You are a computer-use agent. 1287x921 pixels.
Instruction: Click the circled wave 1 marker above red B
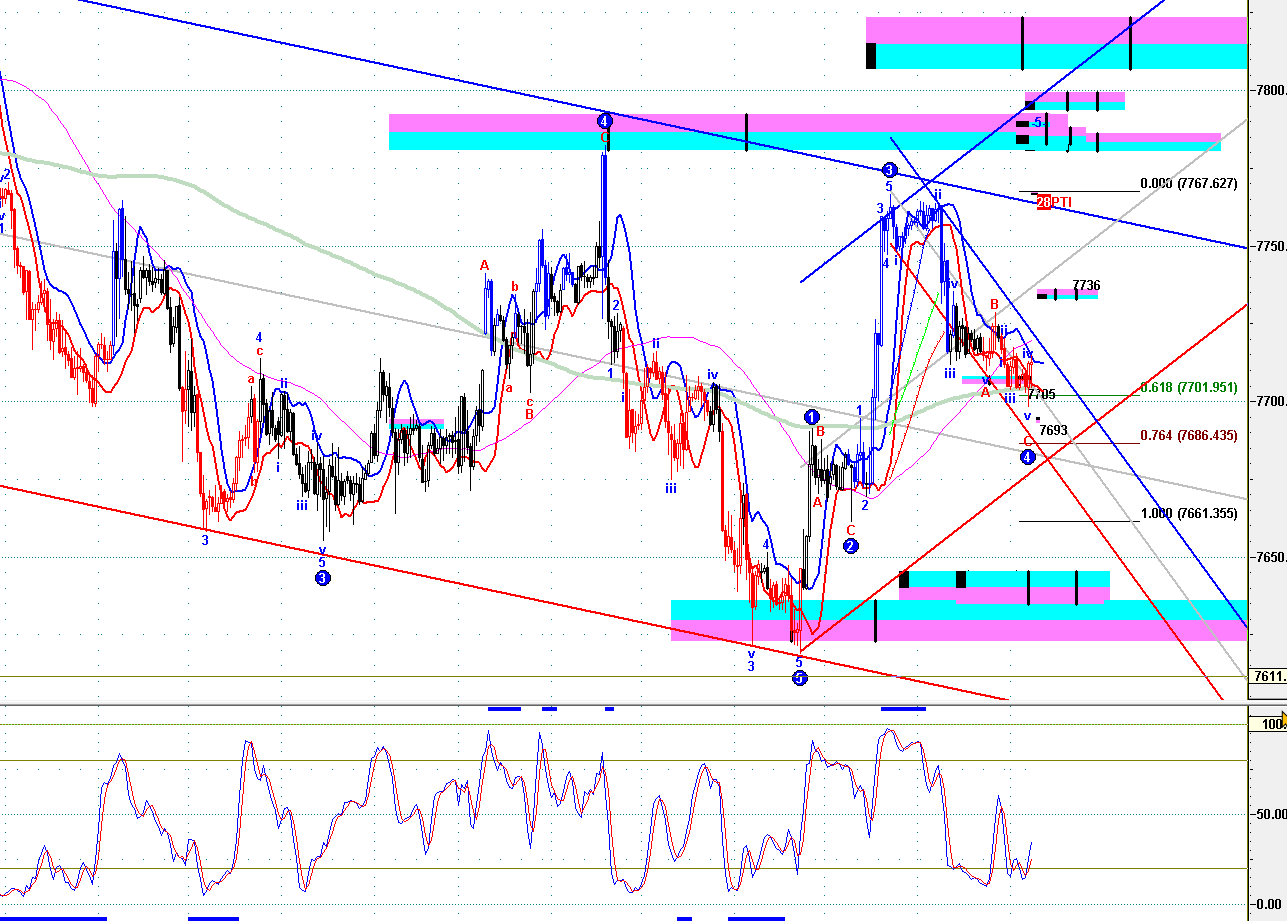click(812, 416)
